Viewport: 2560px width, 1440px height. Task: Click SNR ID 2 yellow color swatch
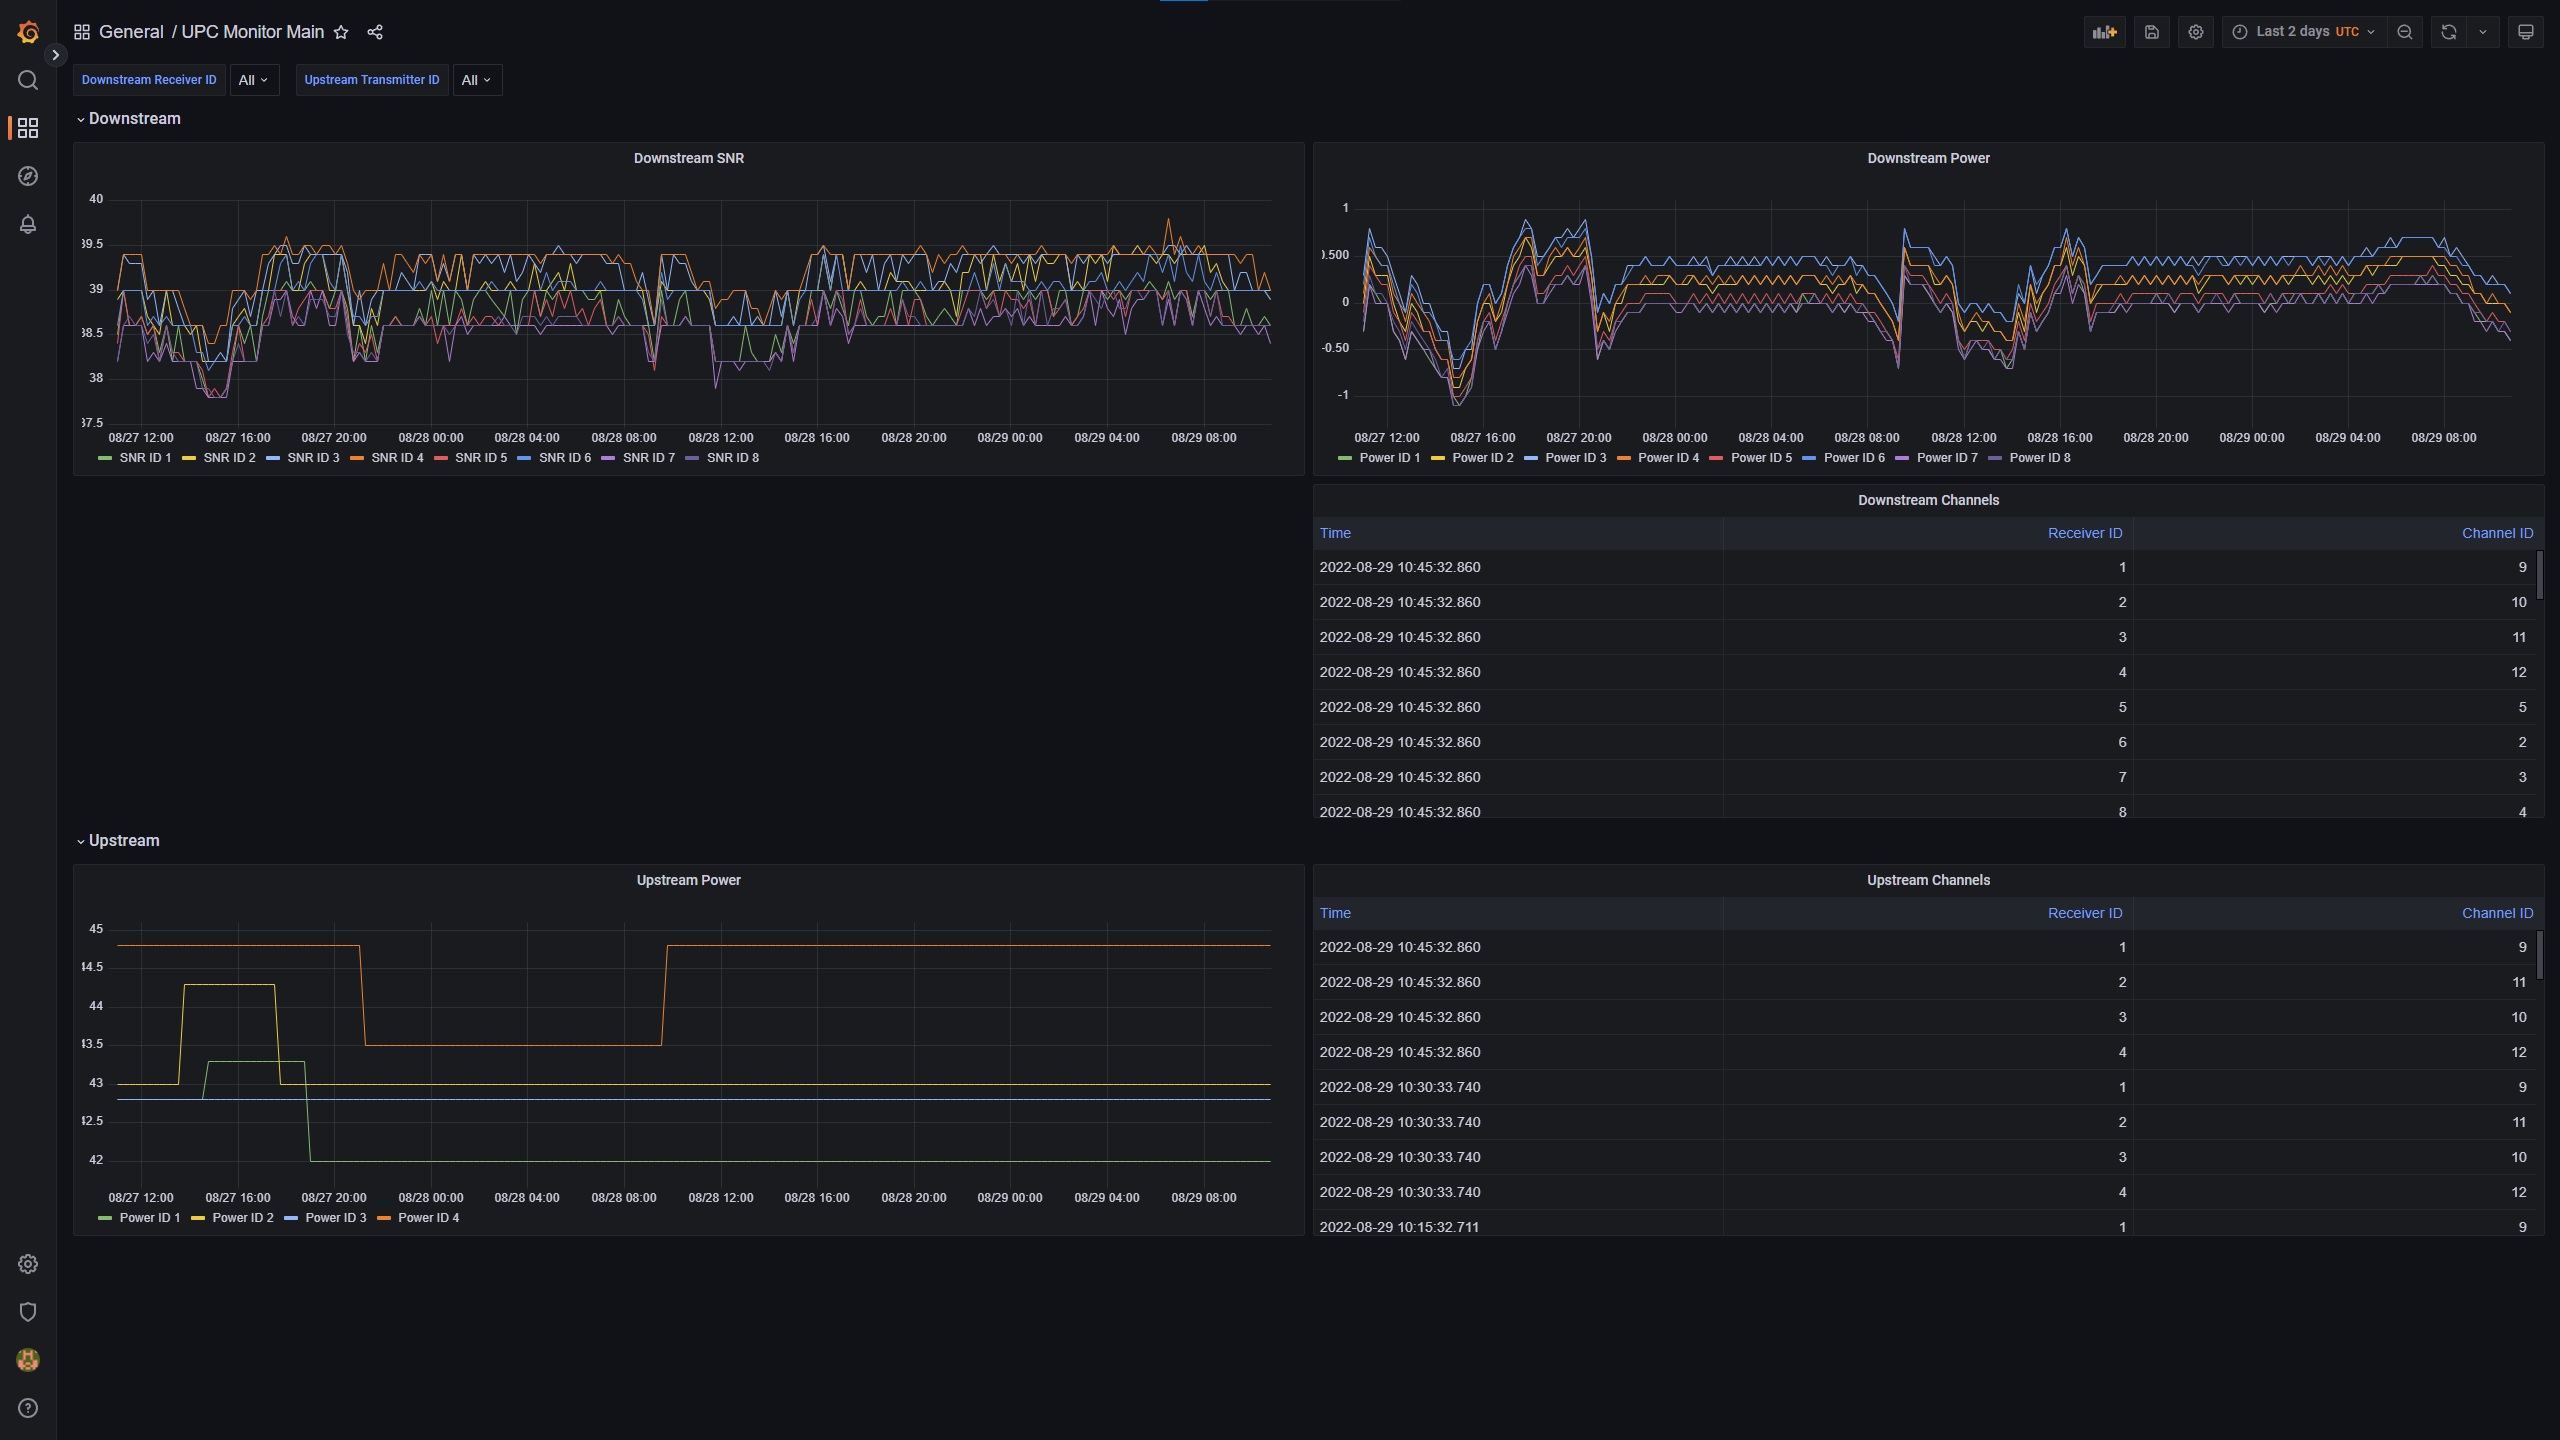click(x=189, y=458)
